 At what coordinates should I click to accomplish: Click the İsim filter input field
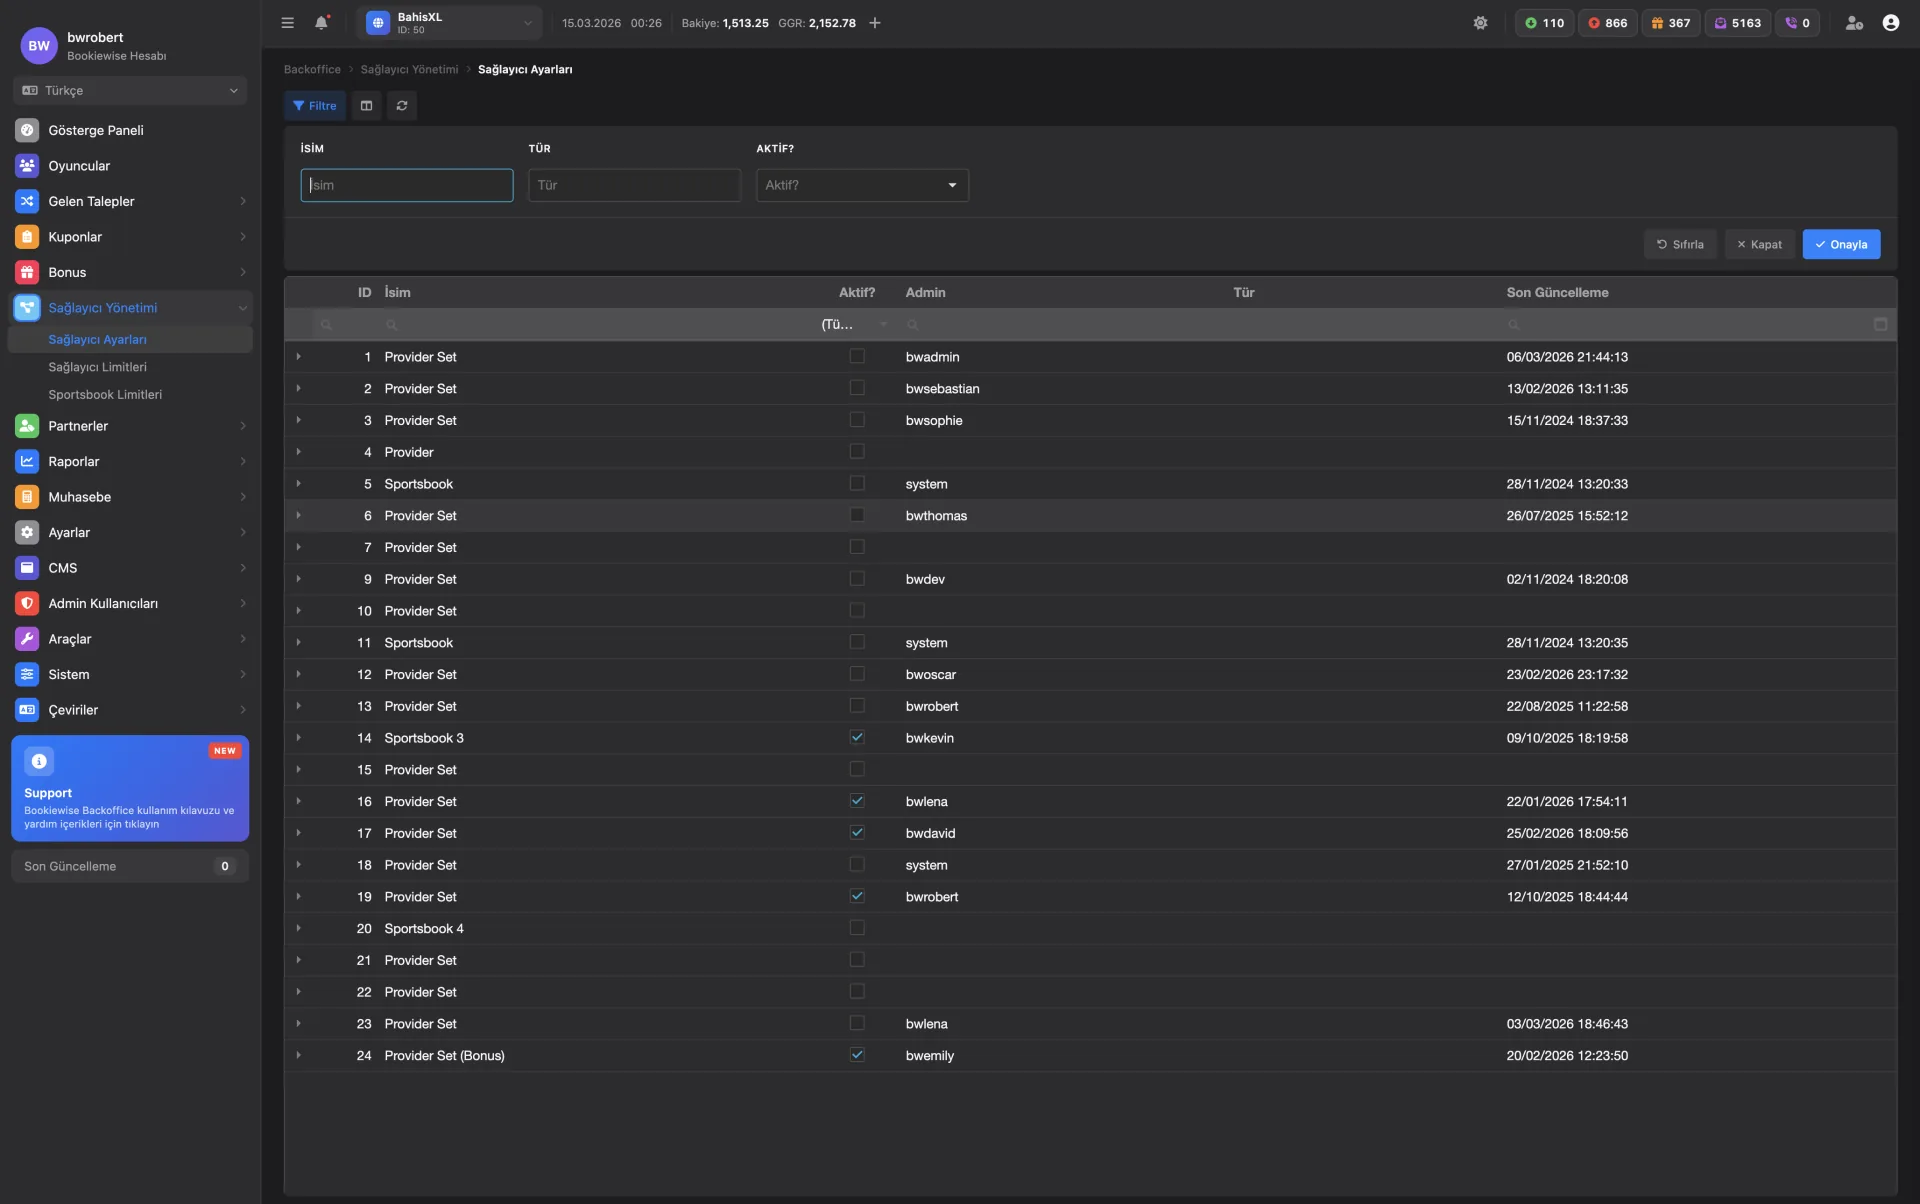click(407, 185)
